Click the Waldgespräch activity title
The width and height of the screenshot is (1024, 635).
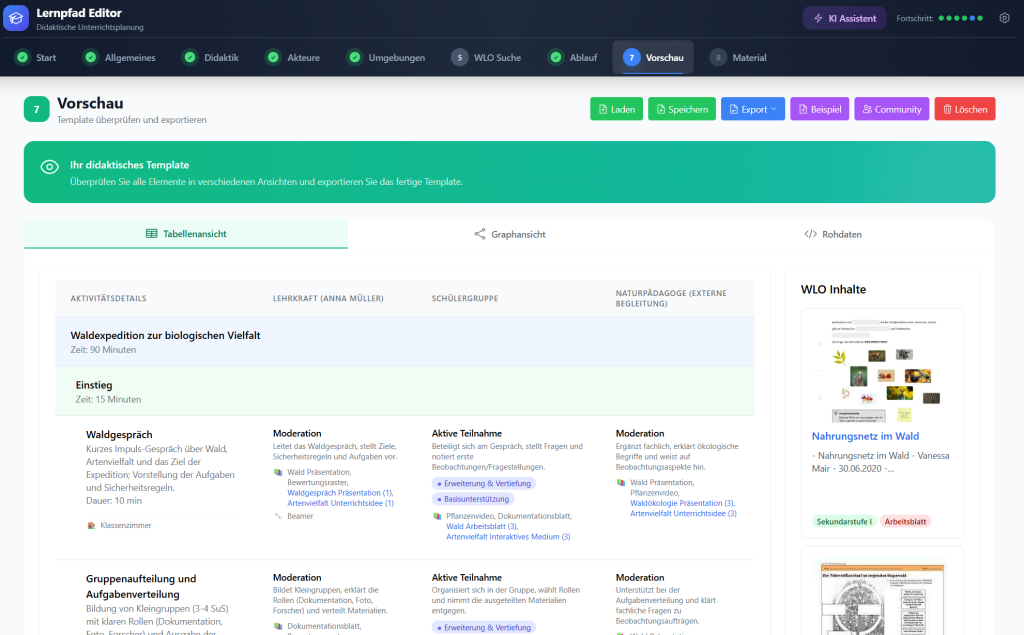tap(119, 434)
